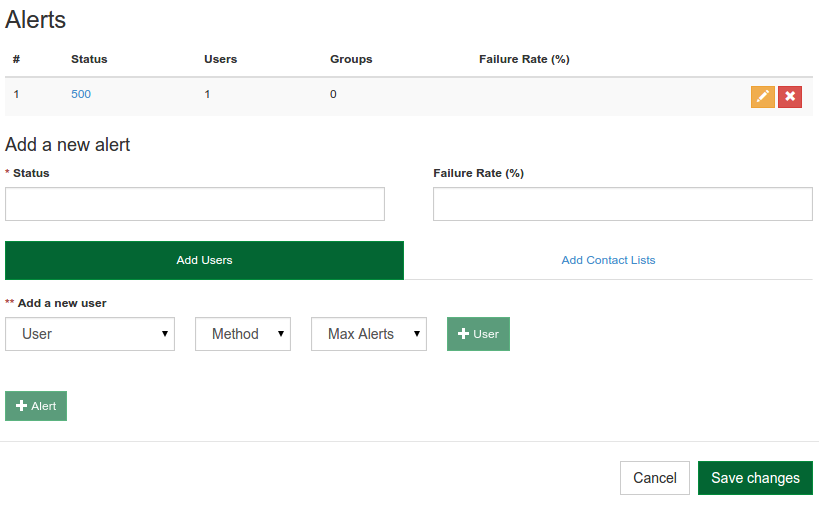The image size is (819, 506).
Task: Delete alert 500 with the red X
Action: point(790,97)
